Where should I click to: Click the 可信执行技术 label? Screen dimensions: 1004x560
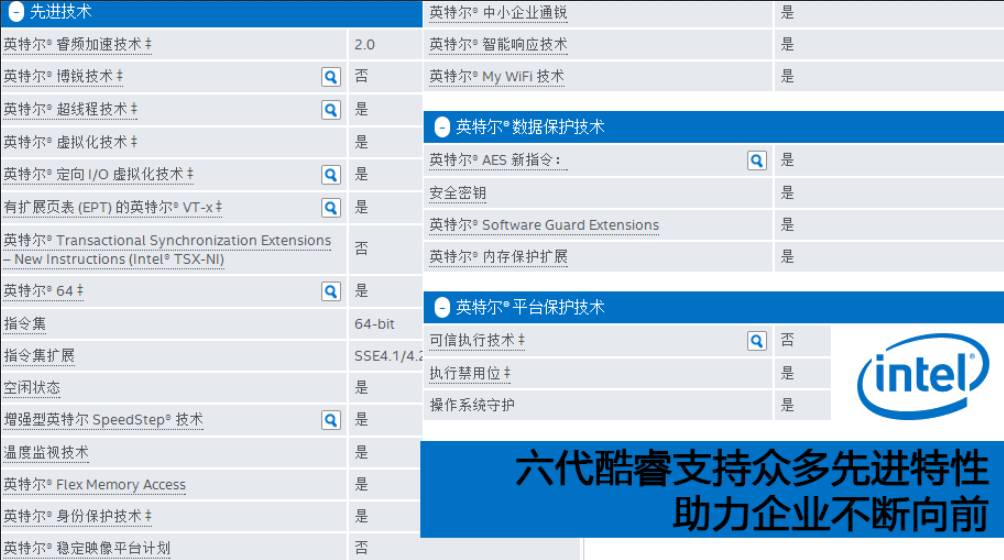point(477,340)
